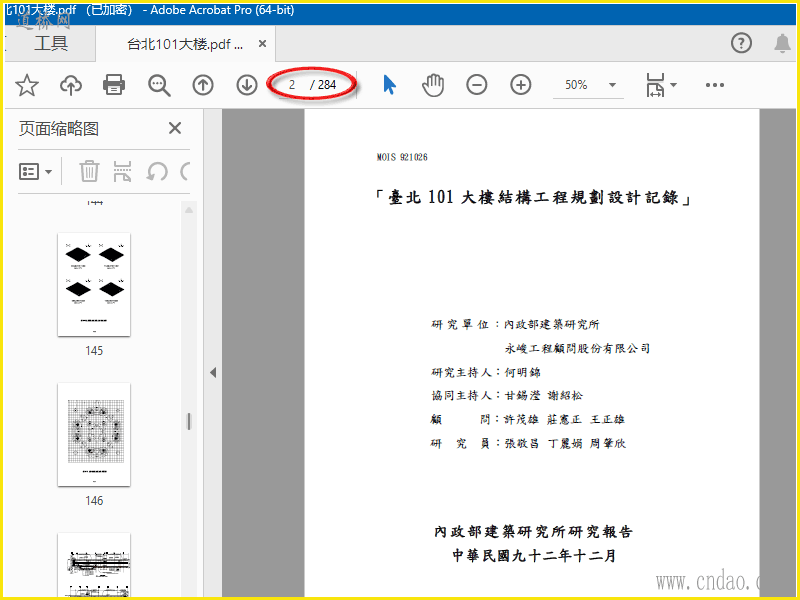Open more tools ellipsis menu
This screenshot has height=600, width=800.
[715, 85]
